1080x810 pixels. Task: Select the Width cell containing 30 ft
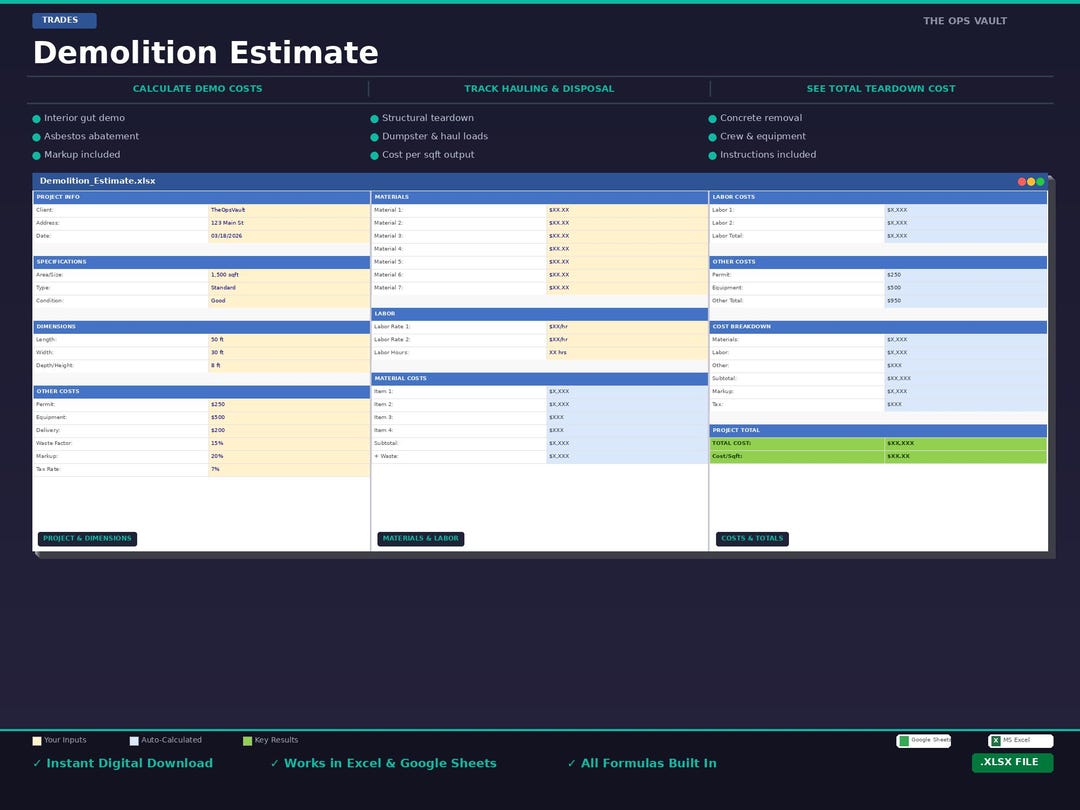click(289, 353)
